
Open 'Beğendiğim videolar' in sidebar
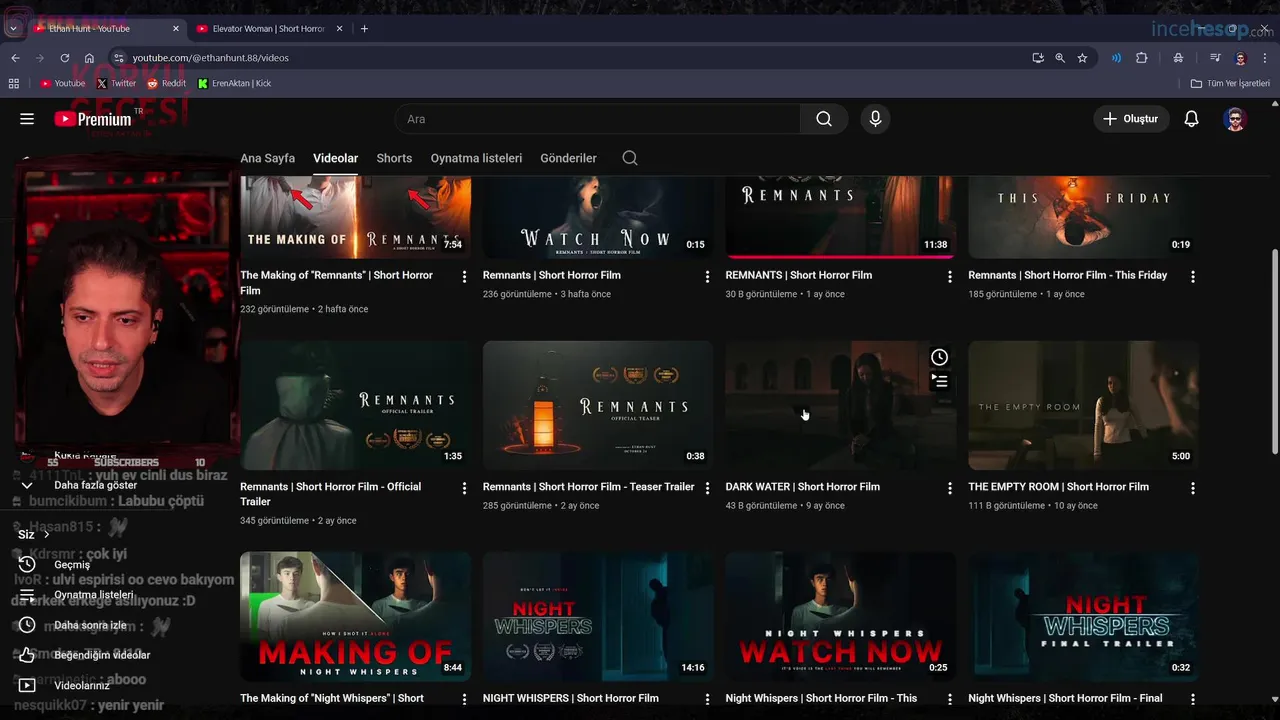[x=102, y=655]
